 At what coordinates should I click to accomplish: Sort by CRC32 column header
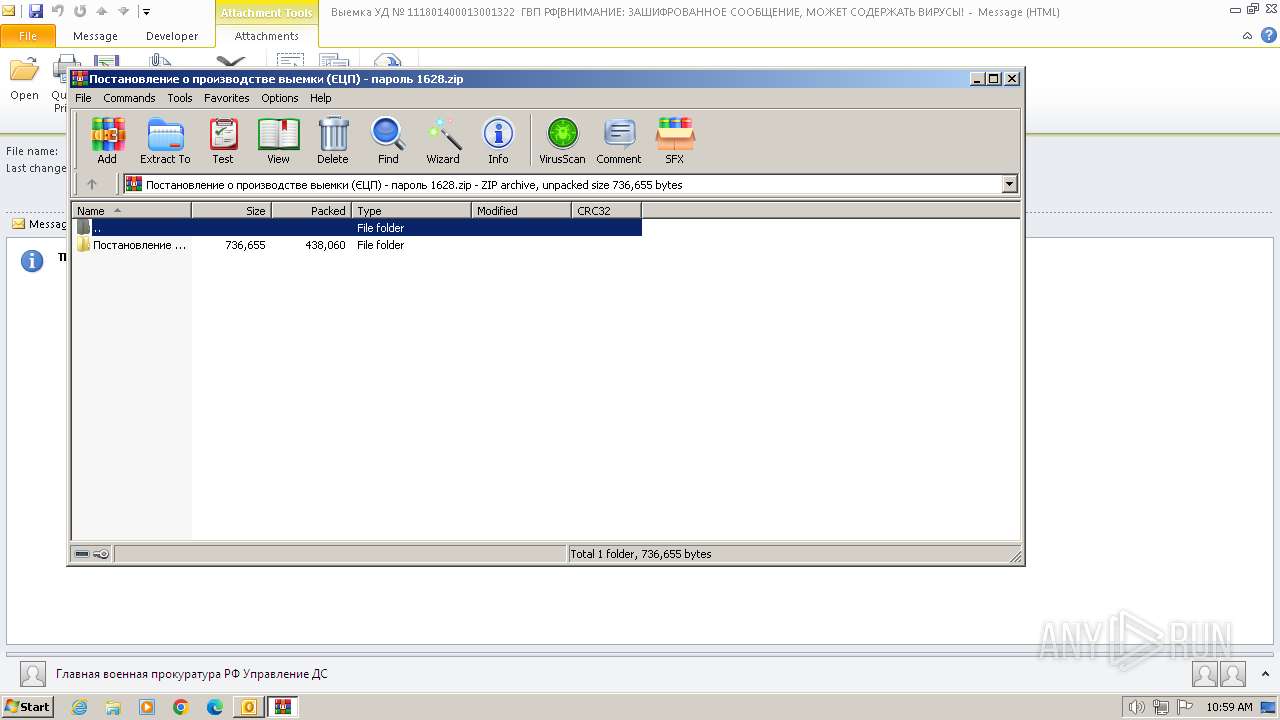click(x=606, y=210)
